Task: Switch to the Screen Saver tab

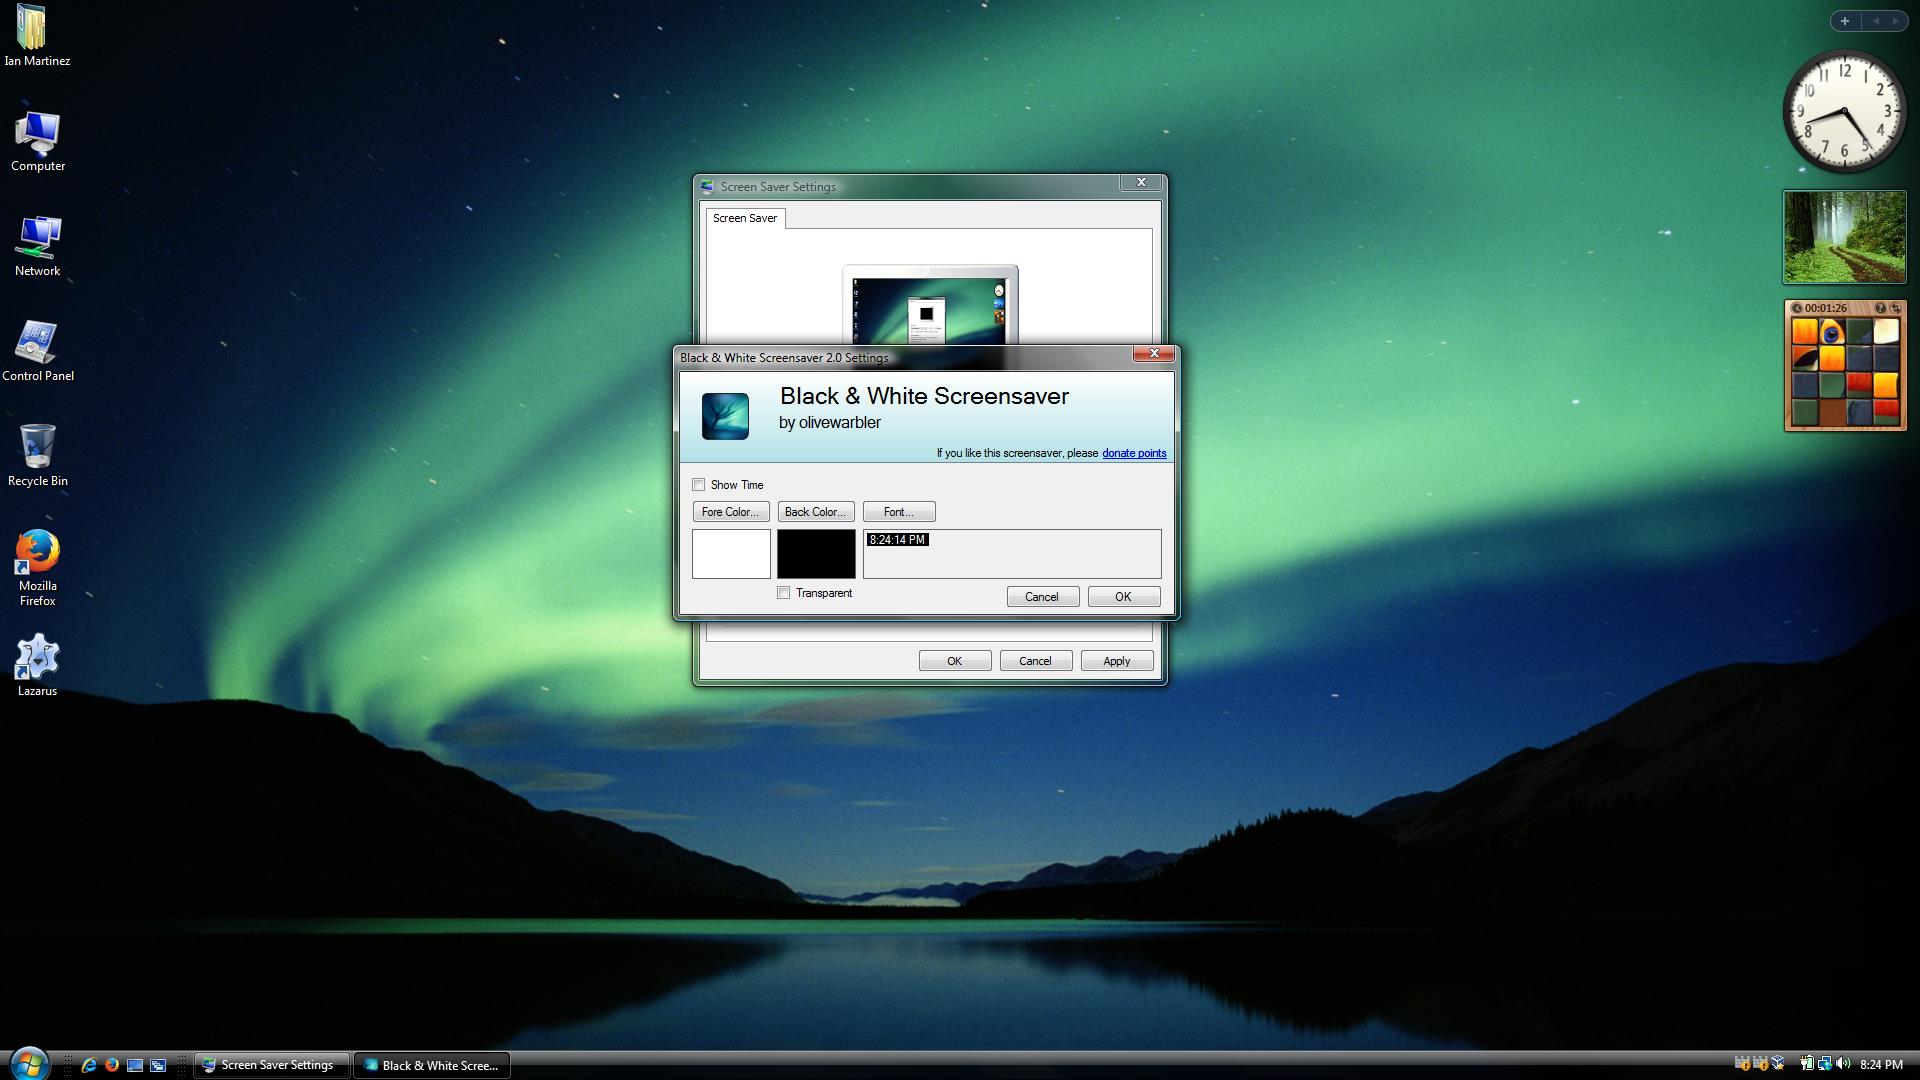Action: (744, 218)
